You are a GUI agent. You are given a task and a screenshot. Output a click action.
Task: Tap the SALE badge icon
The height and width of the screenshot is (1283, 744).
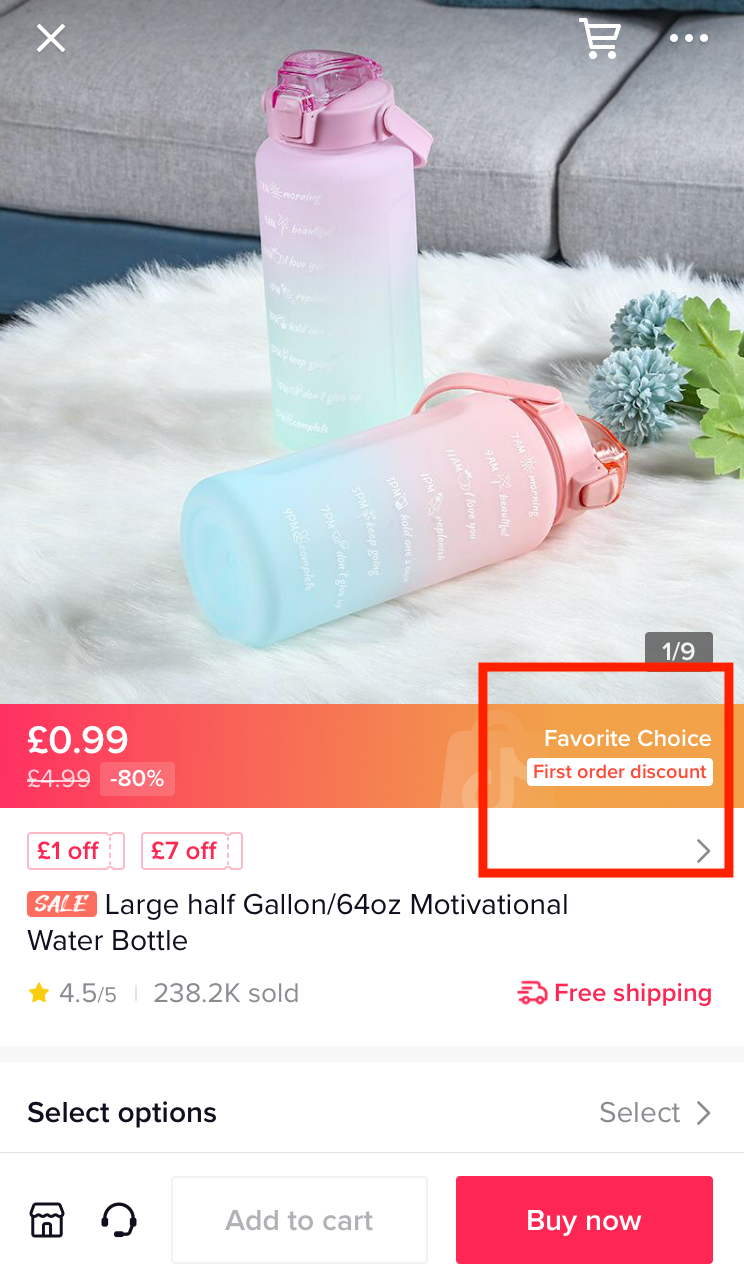(62, 904)
